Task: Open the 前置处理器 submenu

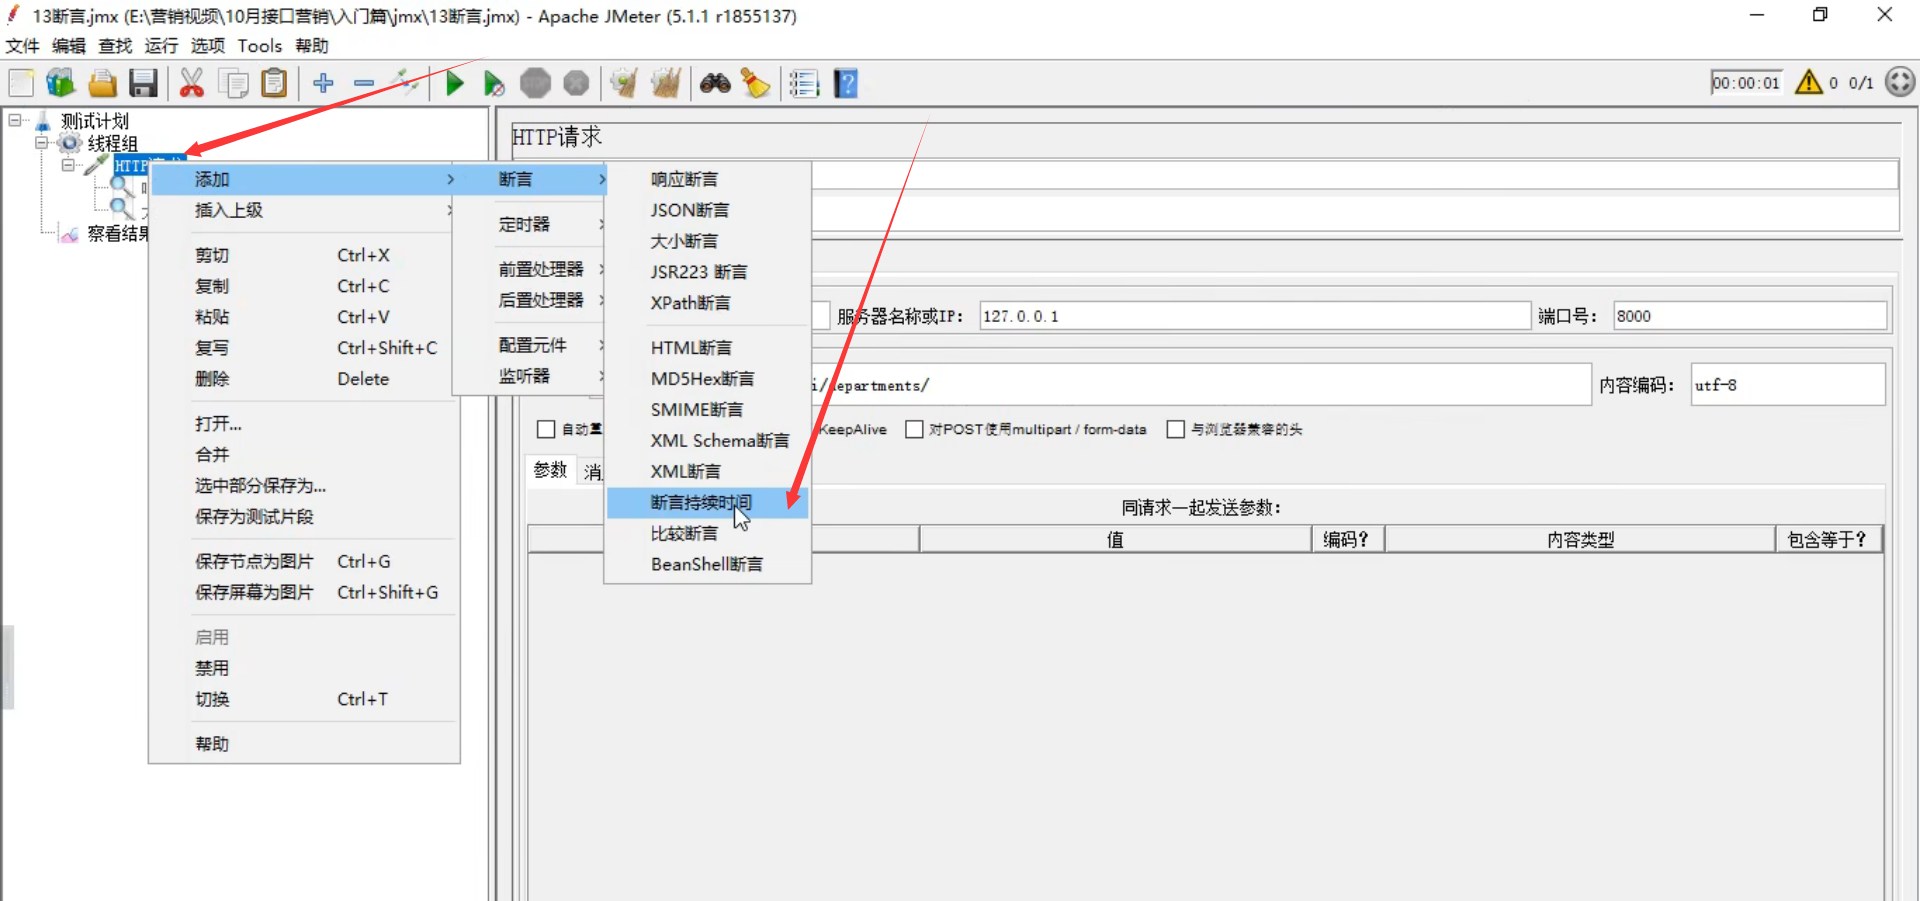Action: (530, 269)
